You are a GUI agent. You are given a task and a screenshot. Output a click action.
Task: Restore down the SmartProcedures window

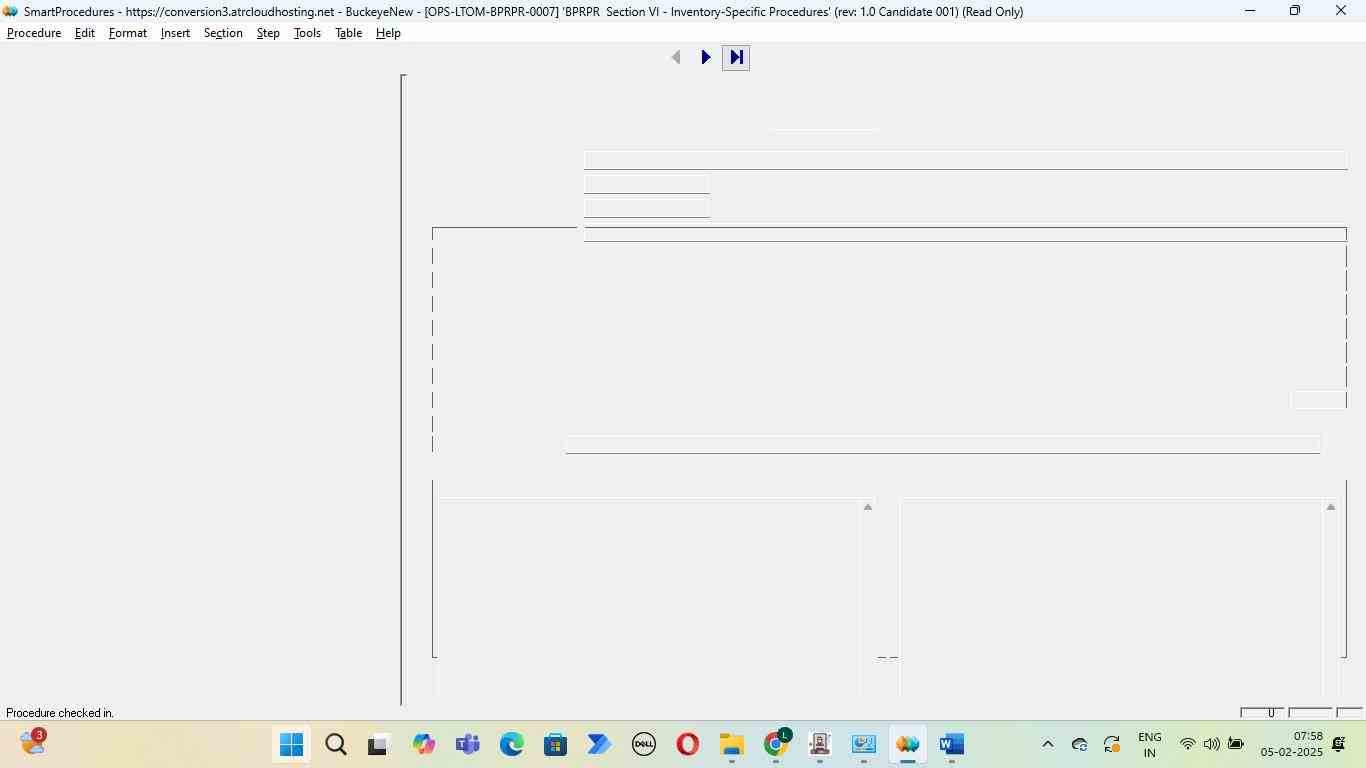coord(1295,11)
